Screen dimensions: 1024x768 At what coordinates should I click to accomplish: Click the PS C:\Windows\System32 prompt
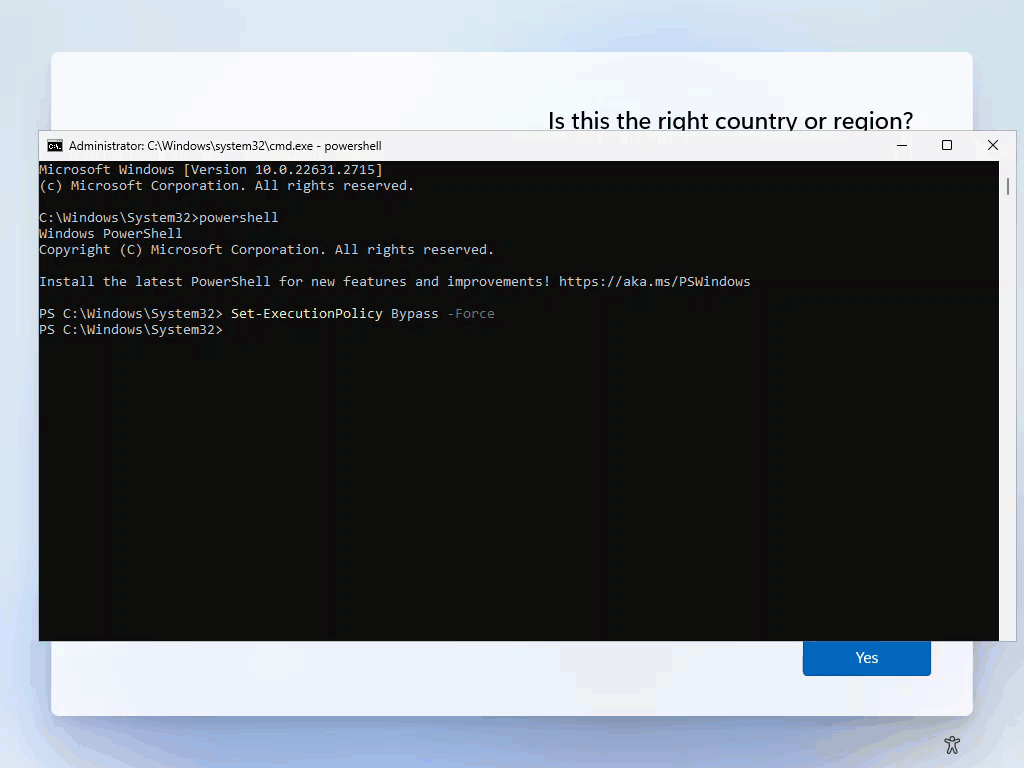tap(128, 329)
